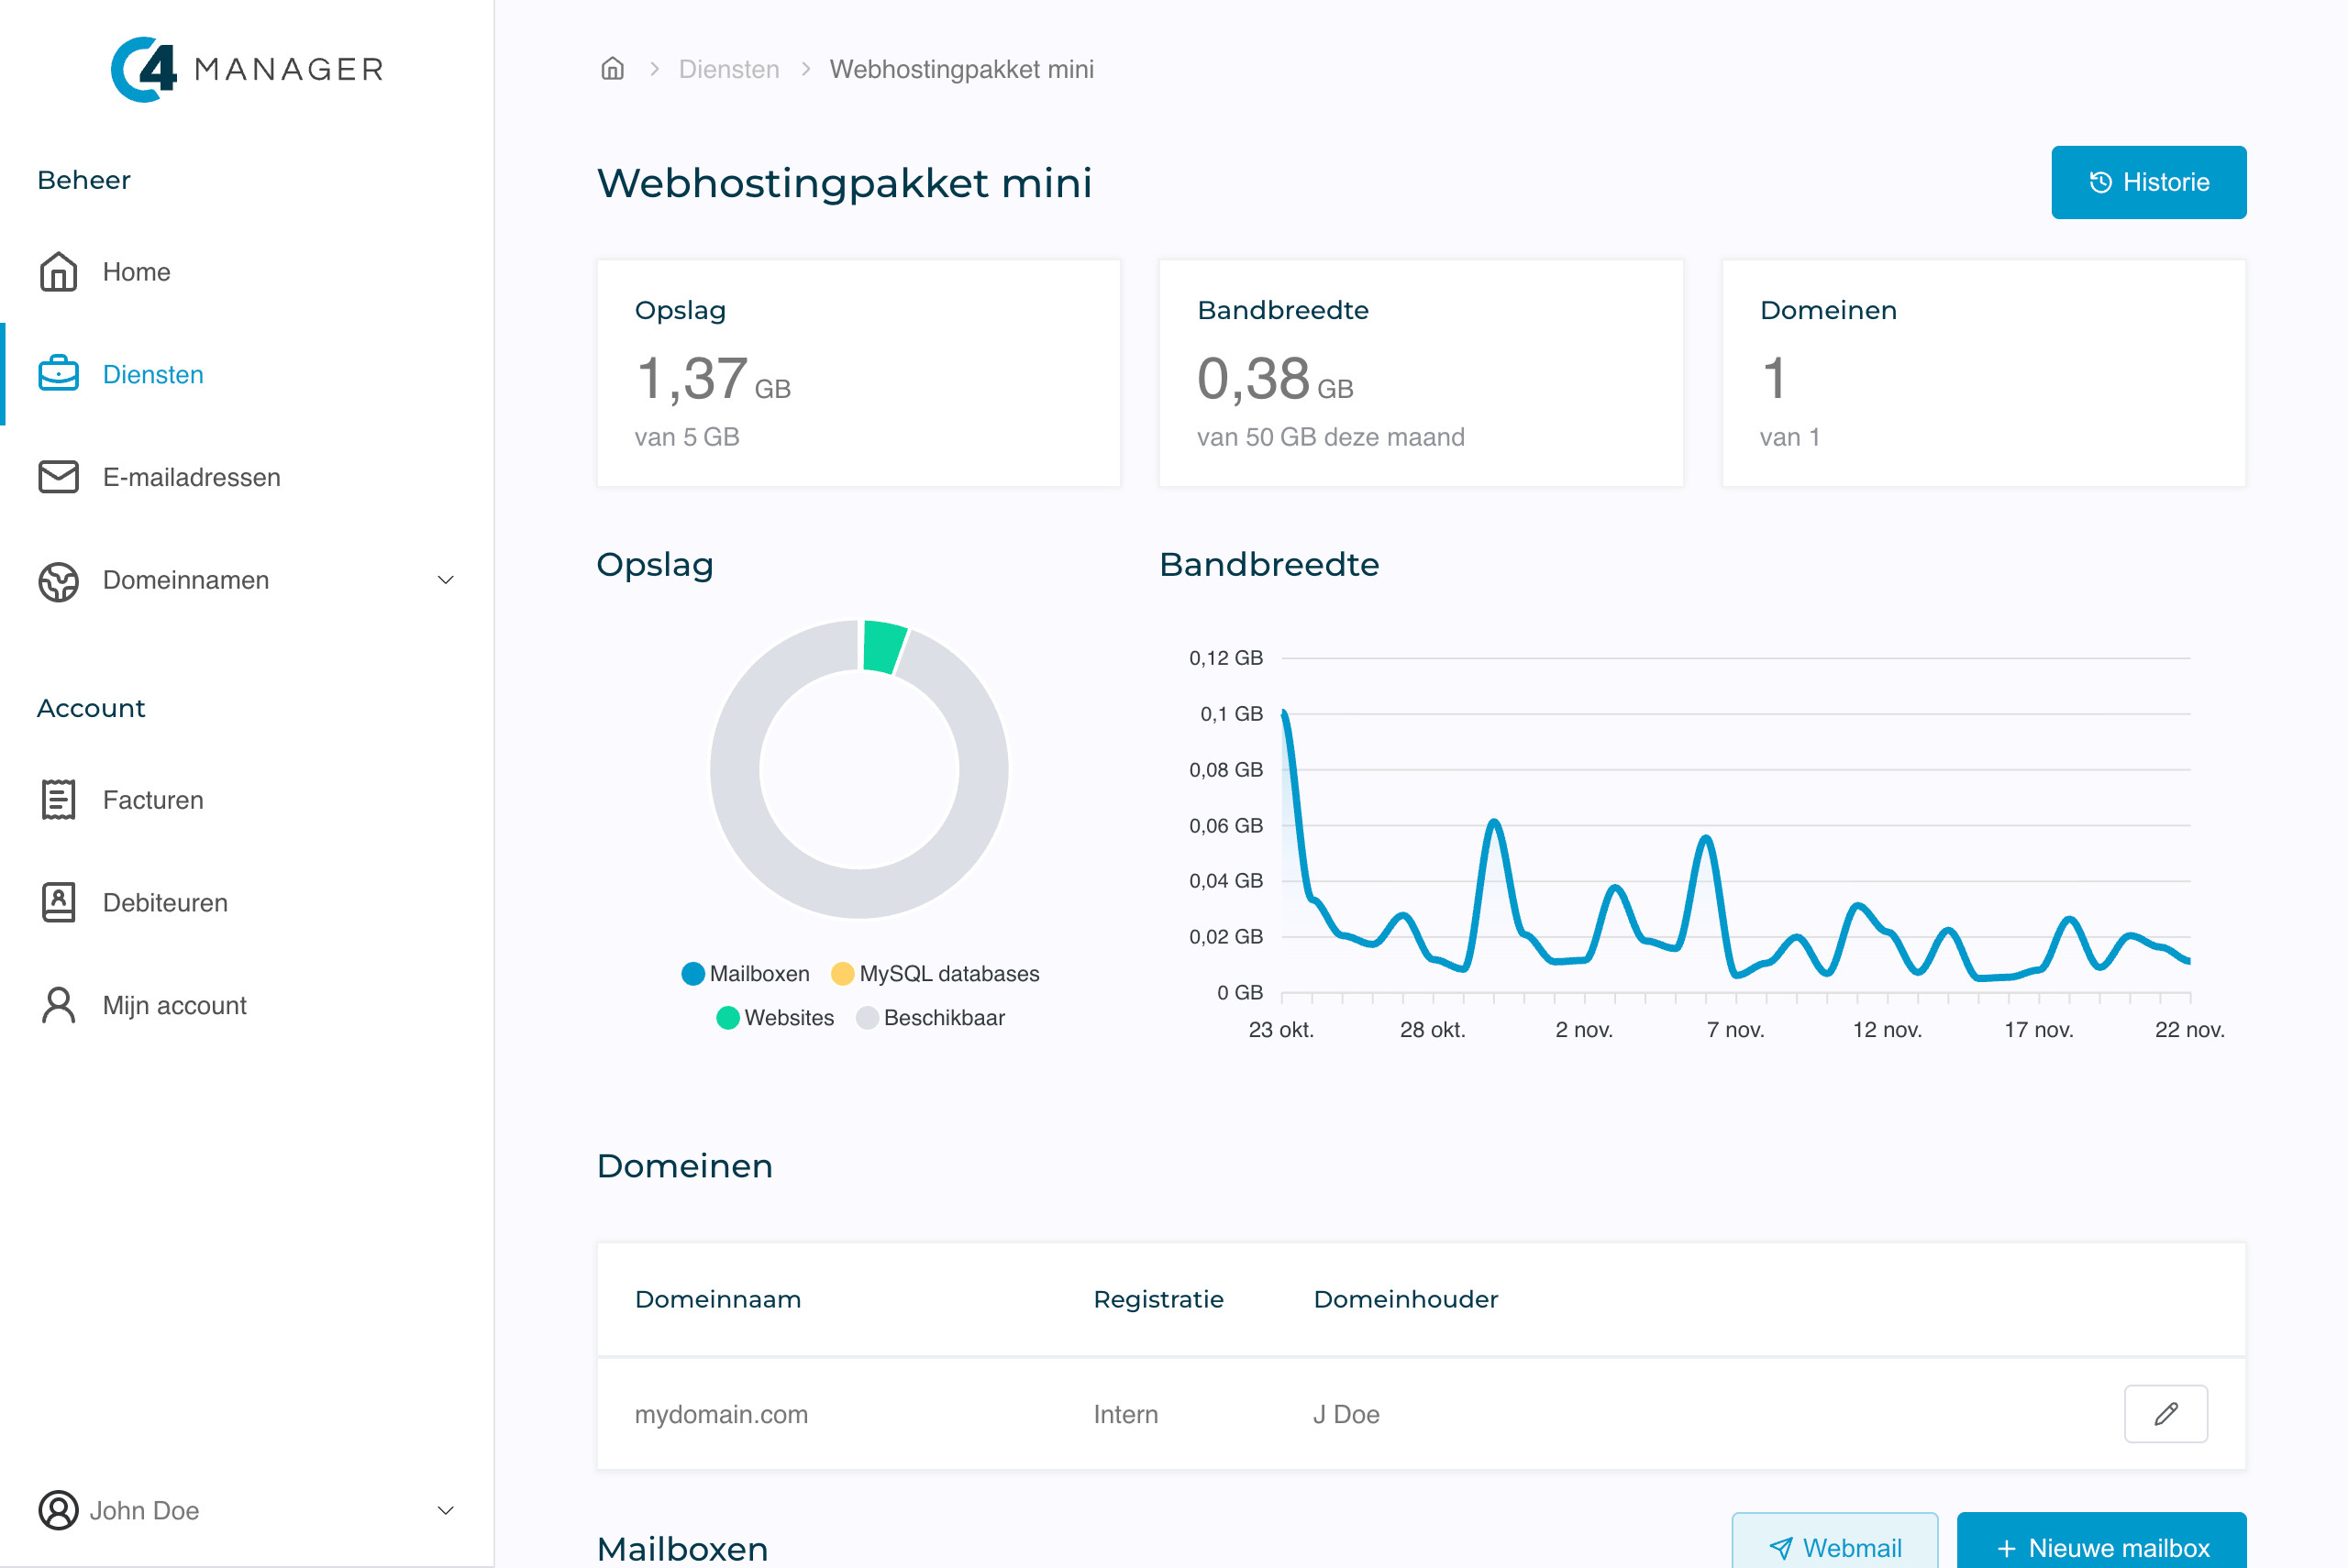Open Diensten via the briefcase icon
This screenshot has height=1568, width=2348.
[x=58, y=374]
